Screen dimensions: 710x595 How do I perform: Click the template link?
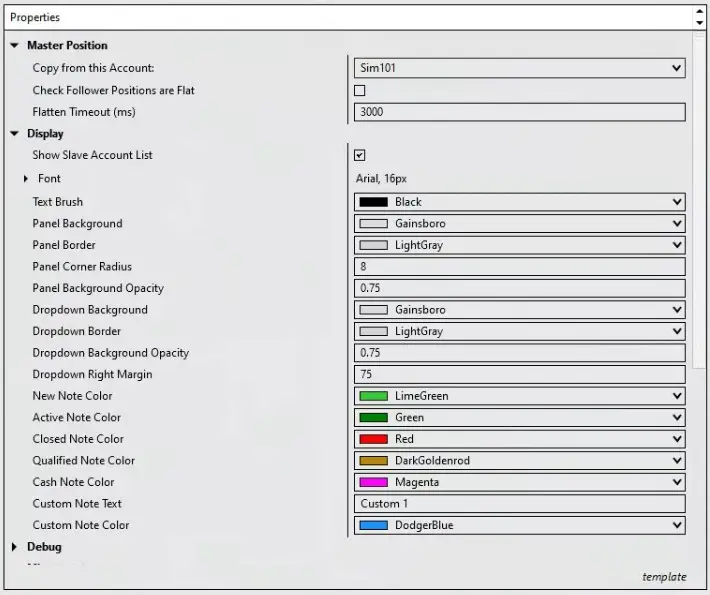(664, 577)
